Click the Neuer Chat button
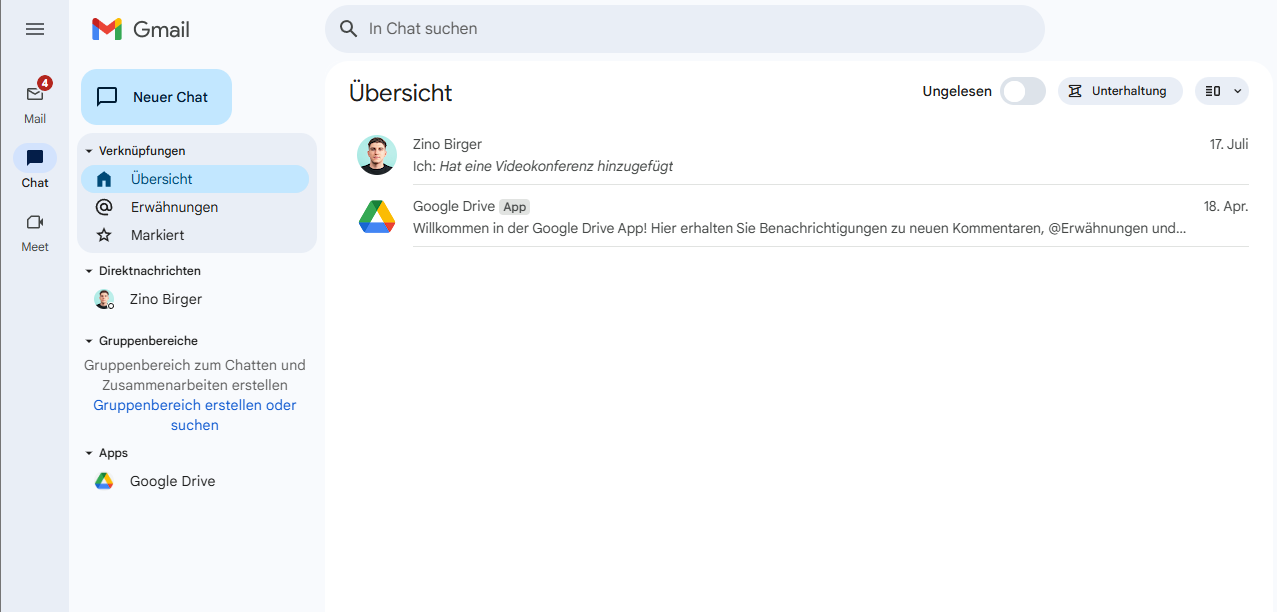This screenshot has height=612, width=1277. 156,97
